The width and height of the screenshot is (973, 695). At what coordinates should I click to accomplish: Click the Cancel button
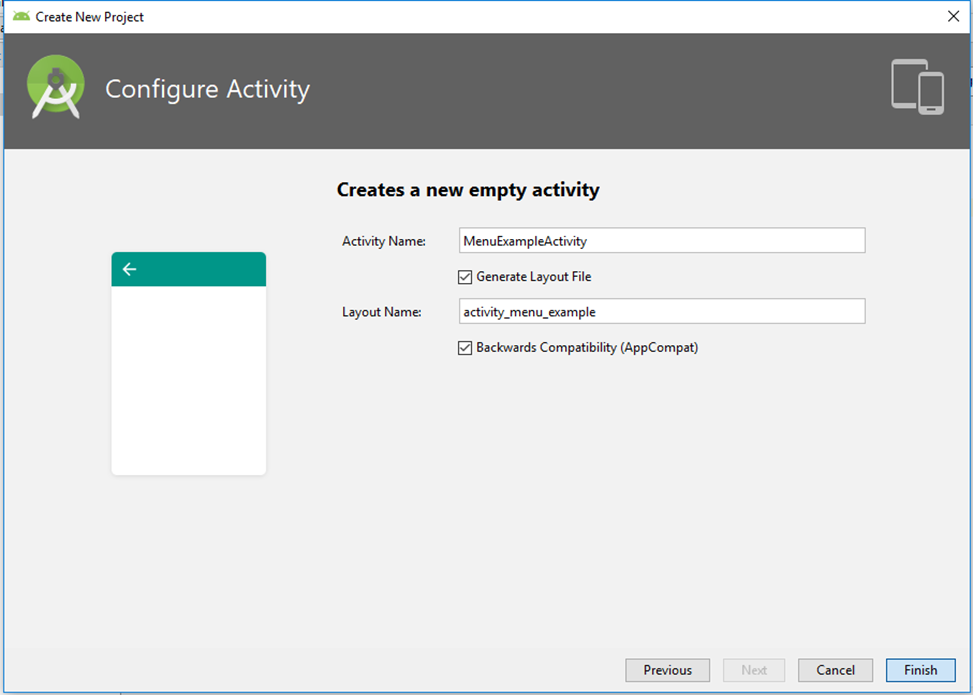835,670
